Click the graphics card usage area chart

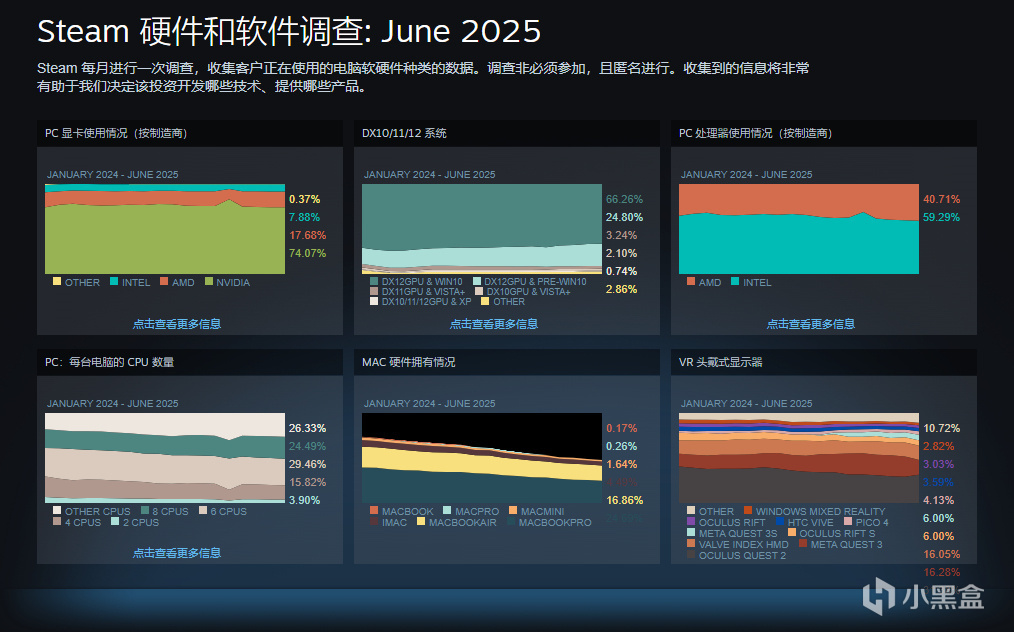pos(165,228)
